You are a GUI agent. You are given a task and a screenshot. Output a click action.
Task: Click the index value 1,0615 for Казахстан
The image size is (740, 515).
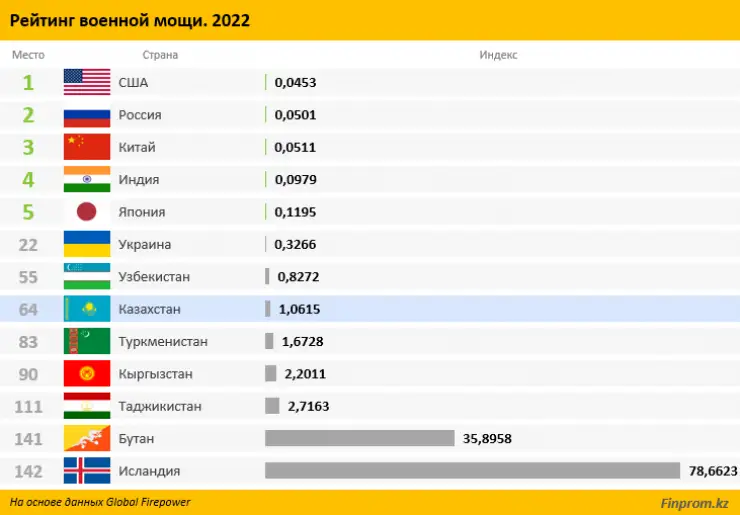click(299, 309)
